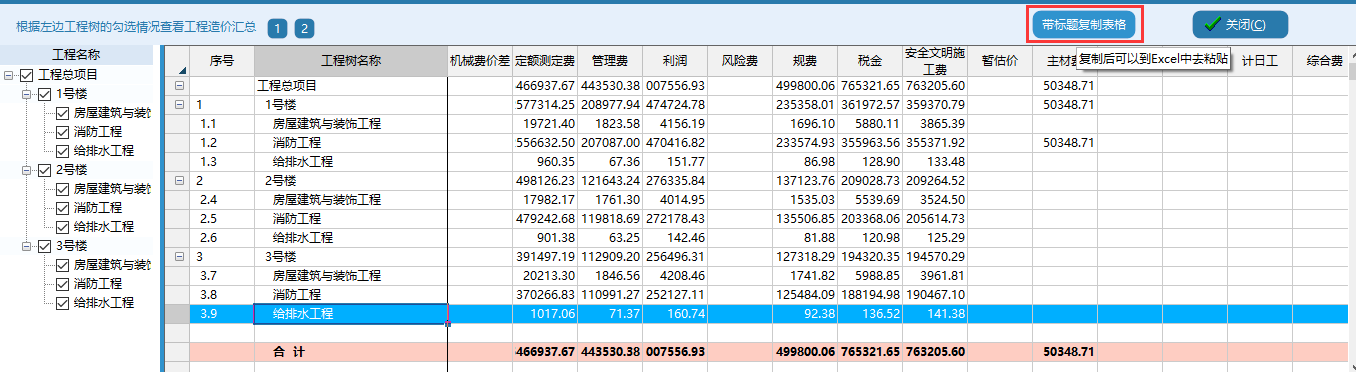Collapse the 2号楼 row in the grid
The width and height of the screenshot is (1356, 372).
point(180,181)
